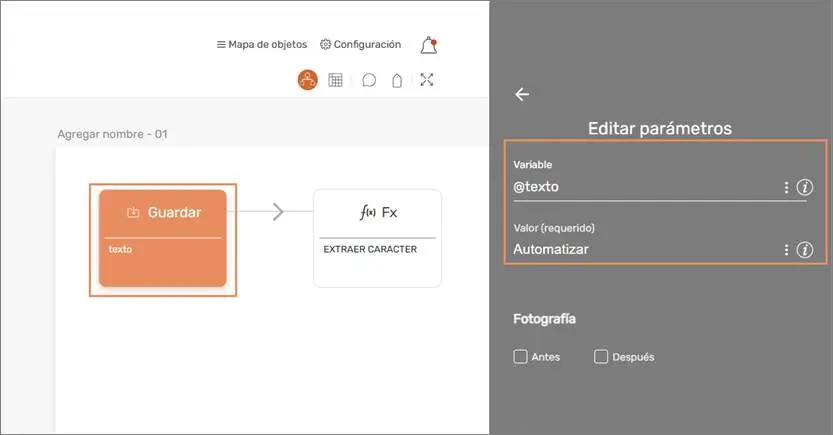833x435 pixels.
Task: Click the notifications bell icon
Action: pyautogui.click(x=429, y=45)
